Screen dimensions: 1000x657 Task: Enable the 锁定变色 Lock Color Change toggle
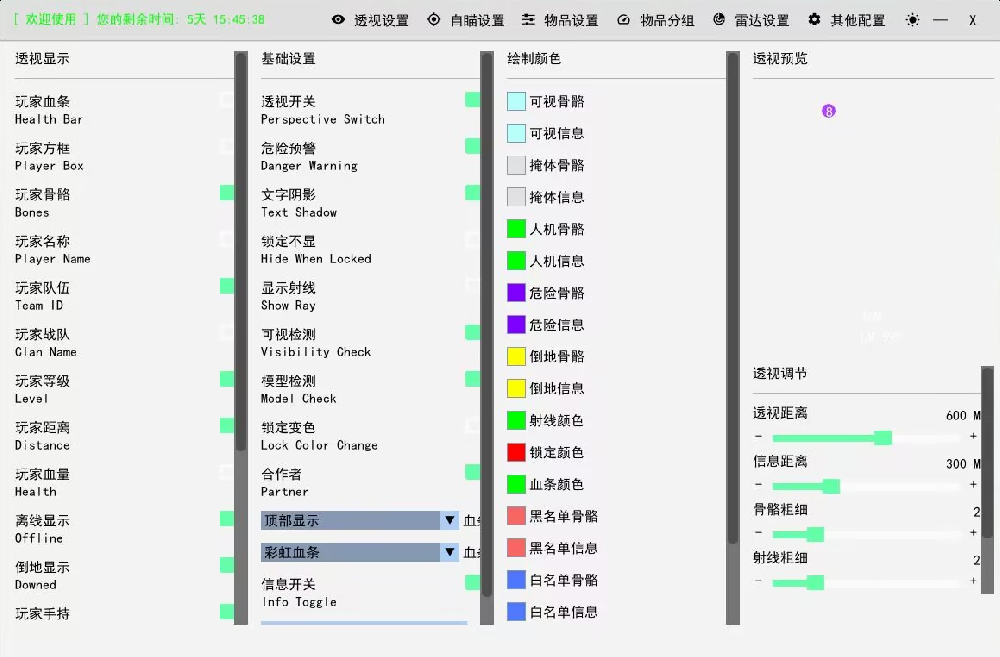[473, 425]
